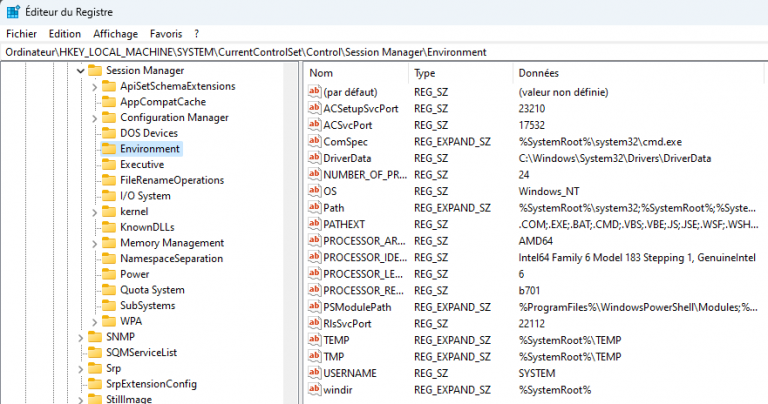Image resolution: width=768 pixels, height=404 pixels.
Task: Select the NUMBER_OF_PR... value name
Action: click(x=365, y=175)
